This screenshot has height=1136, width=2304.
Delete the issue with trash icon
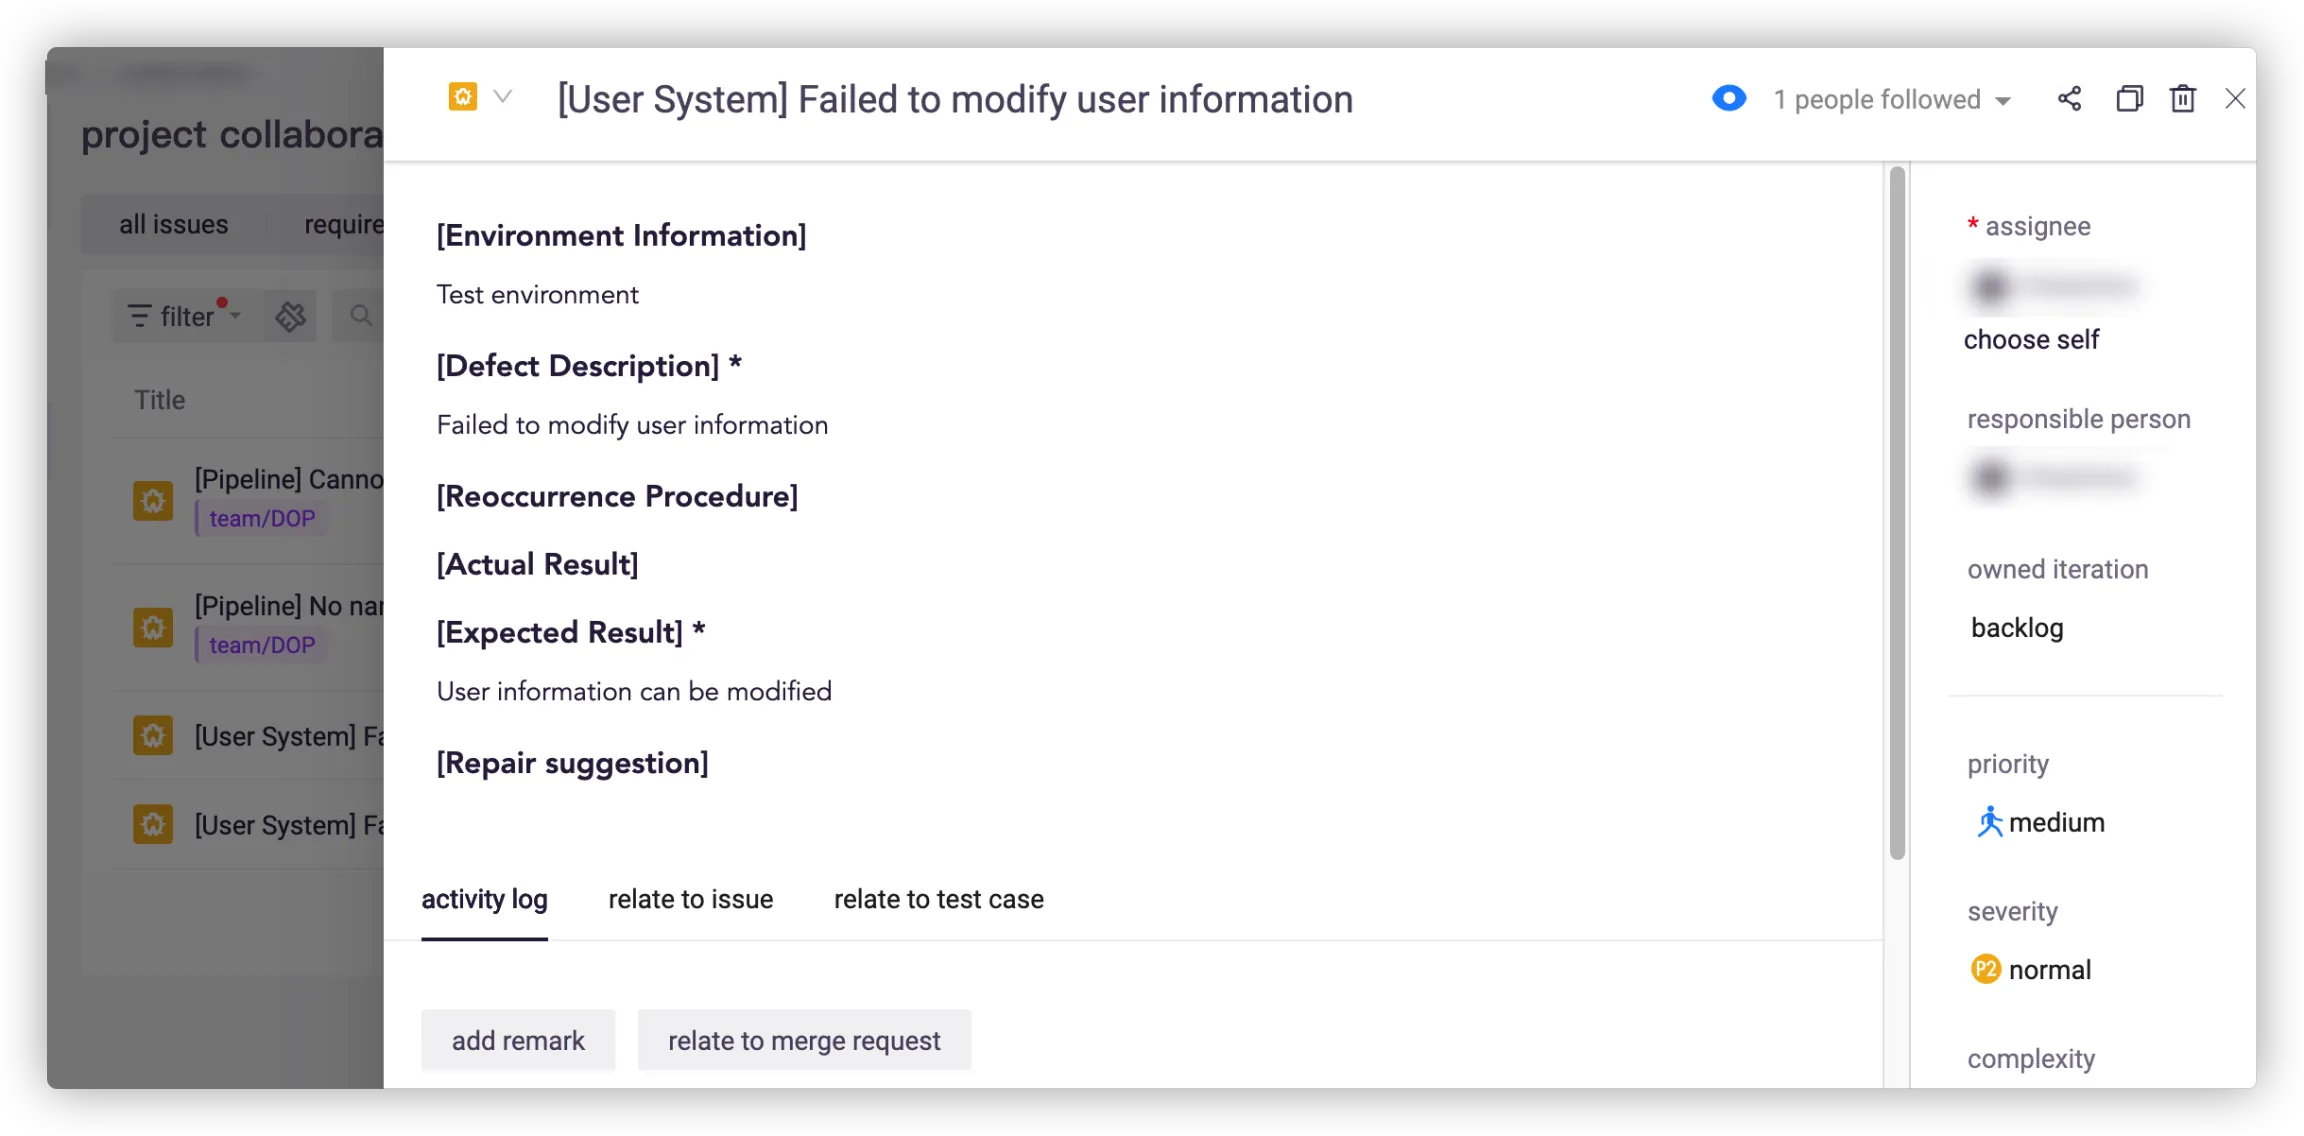[2182, 99]
